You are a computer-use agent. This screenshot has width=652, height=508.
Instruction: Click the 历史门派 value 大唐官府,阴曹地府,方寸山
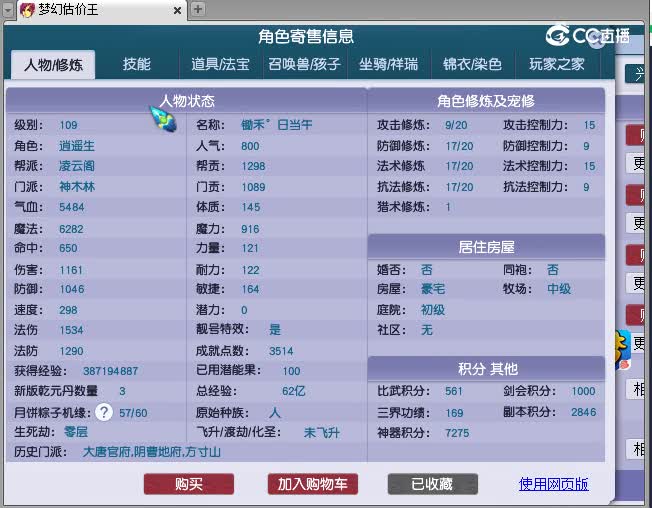(x=152, y=452)
